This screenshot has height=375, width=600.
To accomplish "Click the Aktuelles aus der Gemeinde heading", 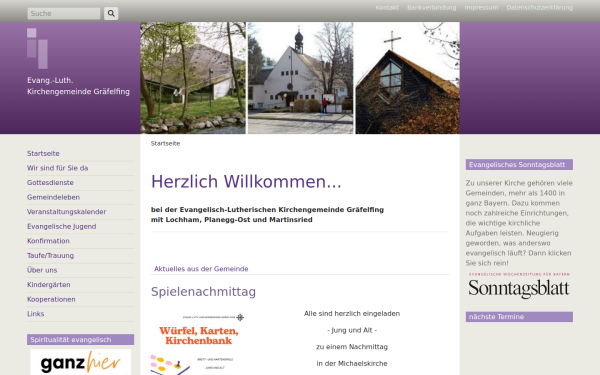I will (201, 269).
